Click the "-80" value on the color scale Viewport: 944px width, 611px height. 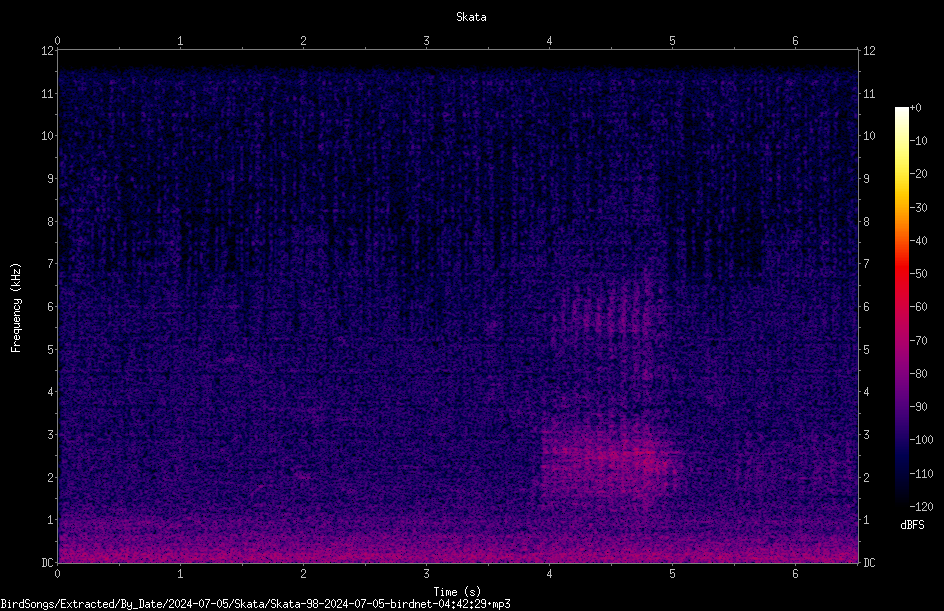(x=918, y=374)
